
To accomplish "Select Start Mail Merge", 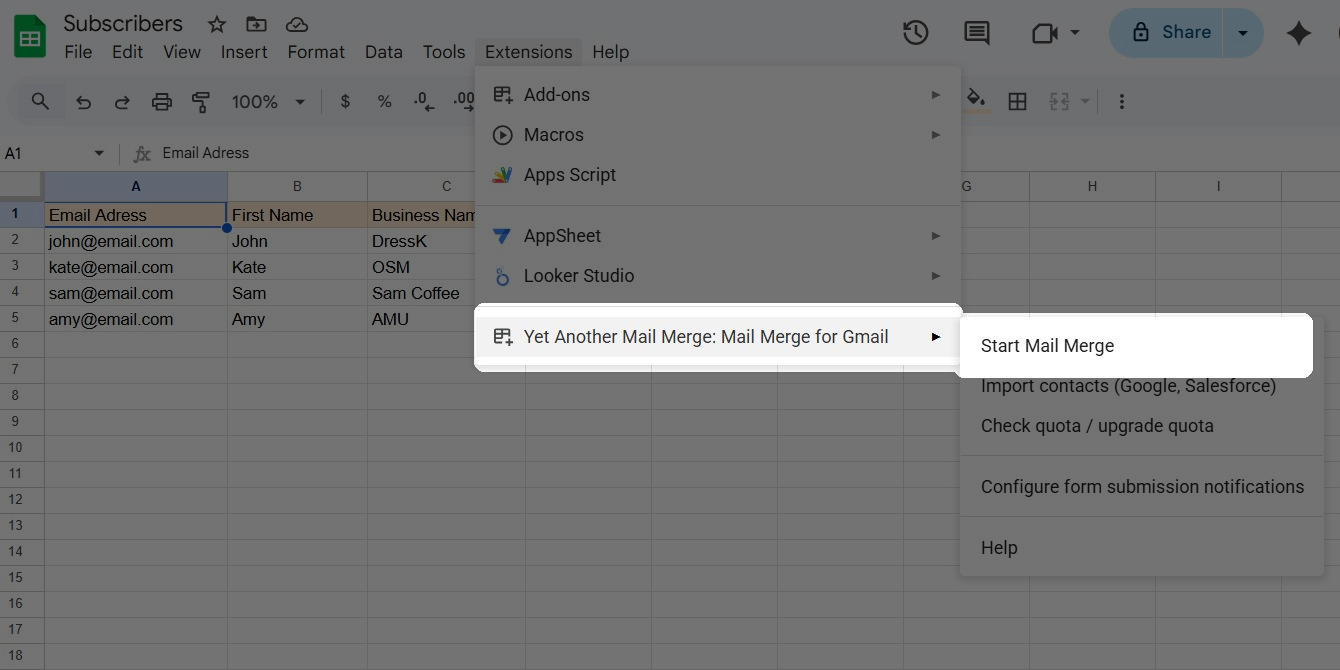I will tap(1047, 345).
